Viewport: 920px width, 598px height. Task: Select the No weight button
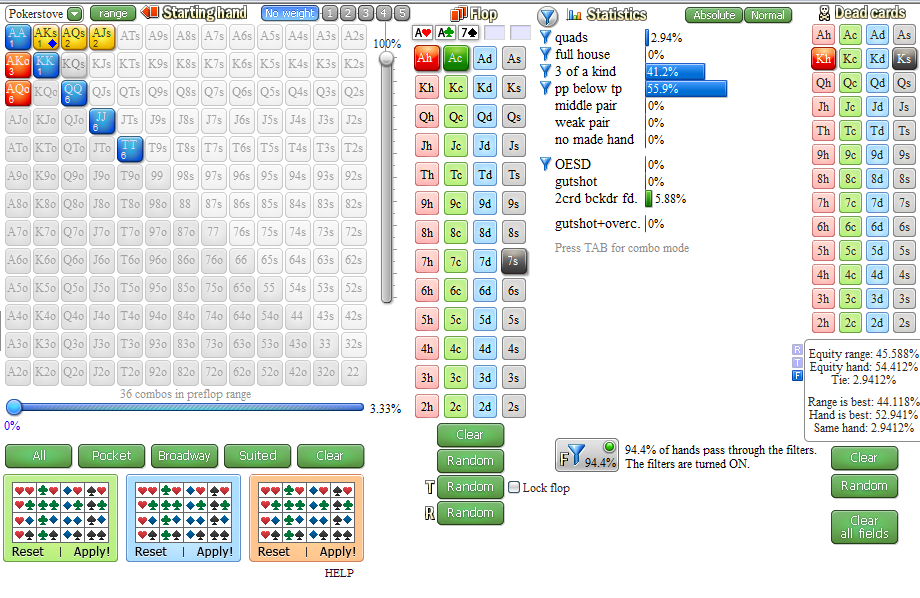click(x=290, y=13)
